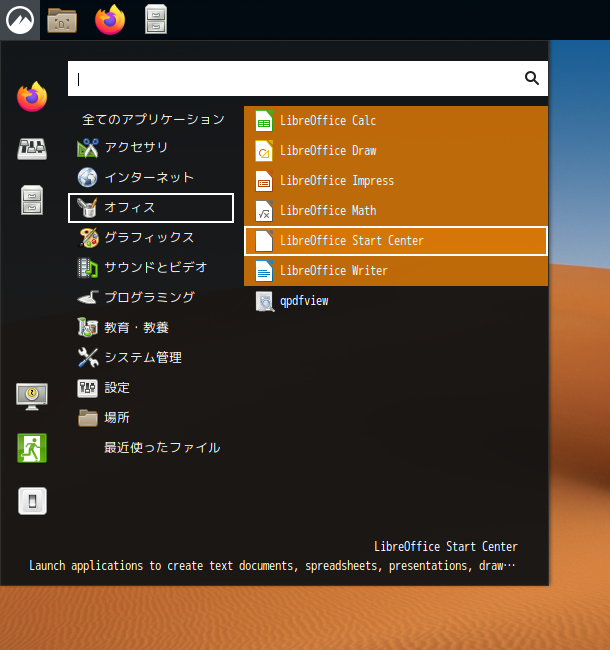Open the サウンドとビデオ category
This screenshot has height=650, width=610.
(151, 268)
